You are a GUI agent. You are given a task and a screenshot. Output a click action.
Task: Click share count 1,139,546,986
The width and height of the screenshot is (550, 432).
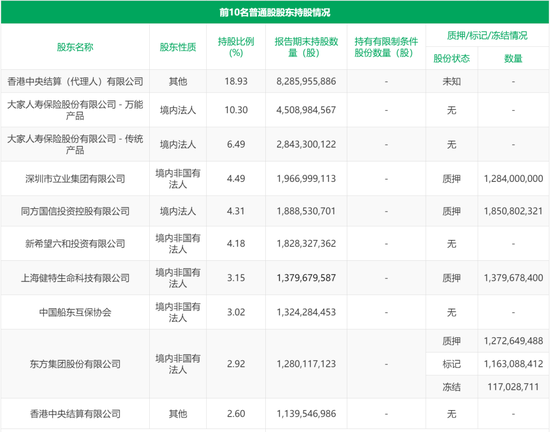(x=306, y=414)
